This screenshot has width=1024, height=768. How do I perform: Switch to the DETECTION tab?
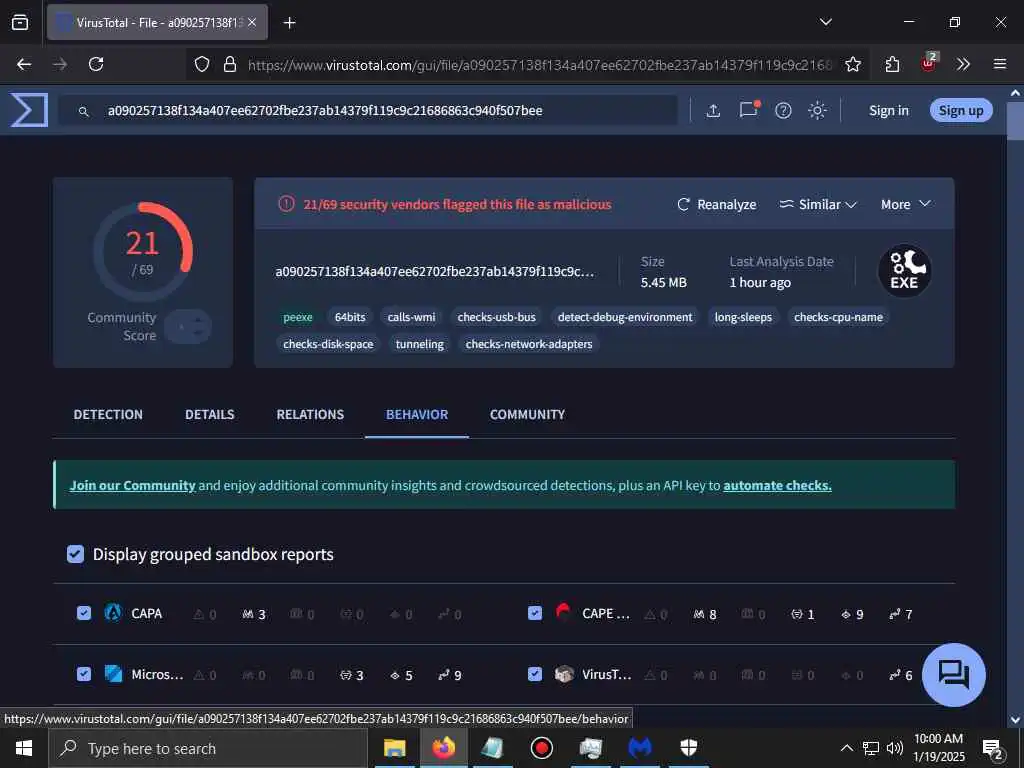[108, 415]
